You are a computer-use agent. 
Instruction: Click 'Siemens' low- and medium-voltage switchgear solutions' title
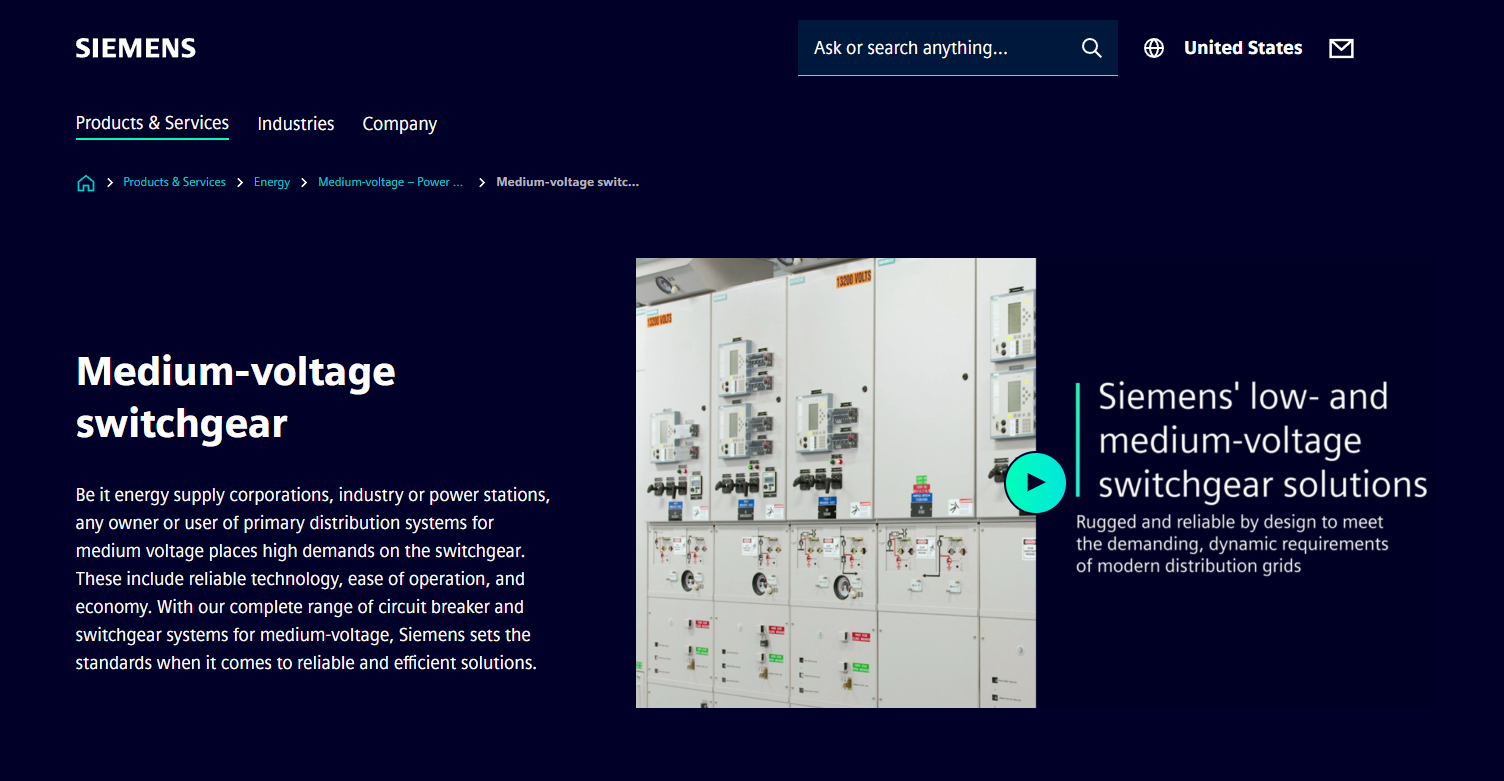(1262, 440)
